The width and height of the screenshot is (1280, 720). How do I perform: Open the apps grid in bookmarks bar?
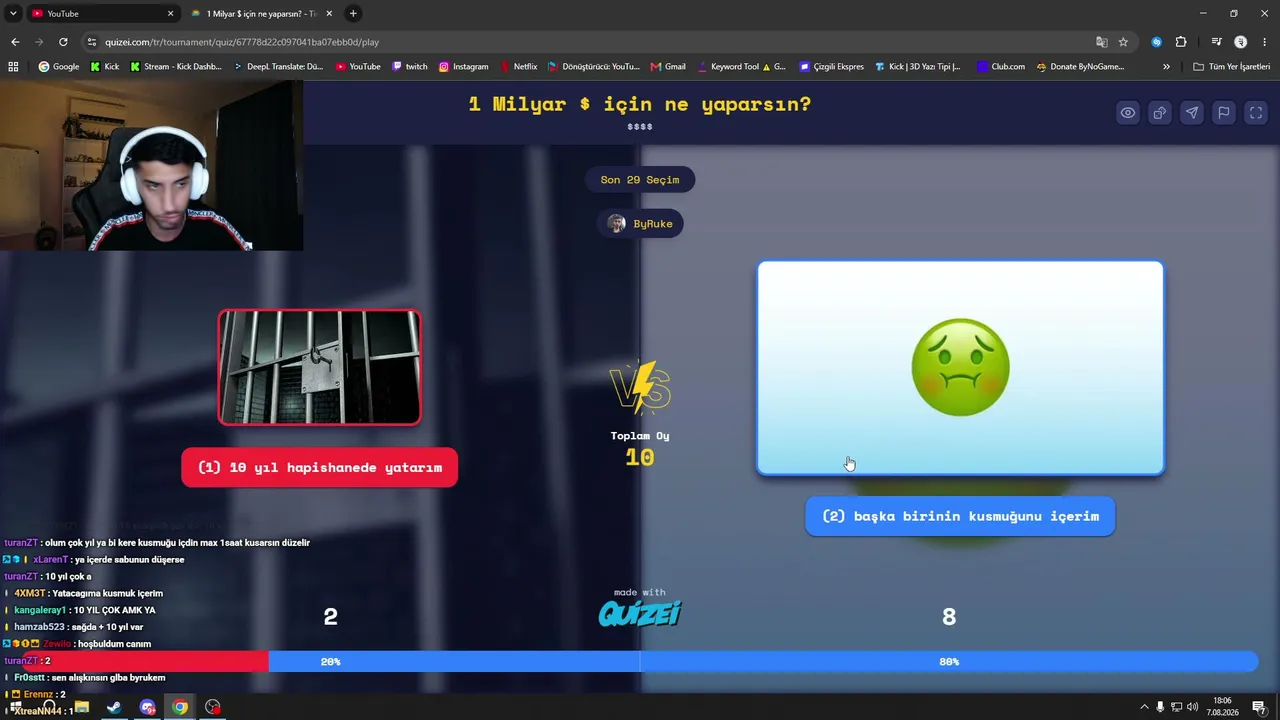coord(13,67)
